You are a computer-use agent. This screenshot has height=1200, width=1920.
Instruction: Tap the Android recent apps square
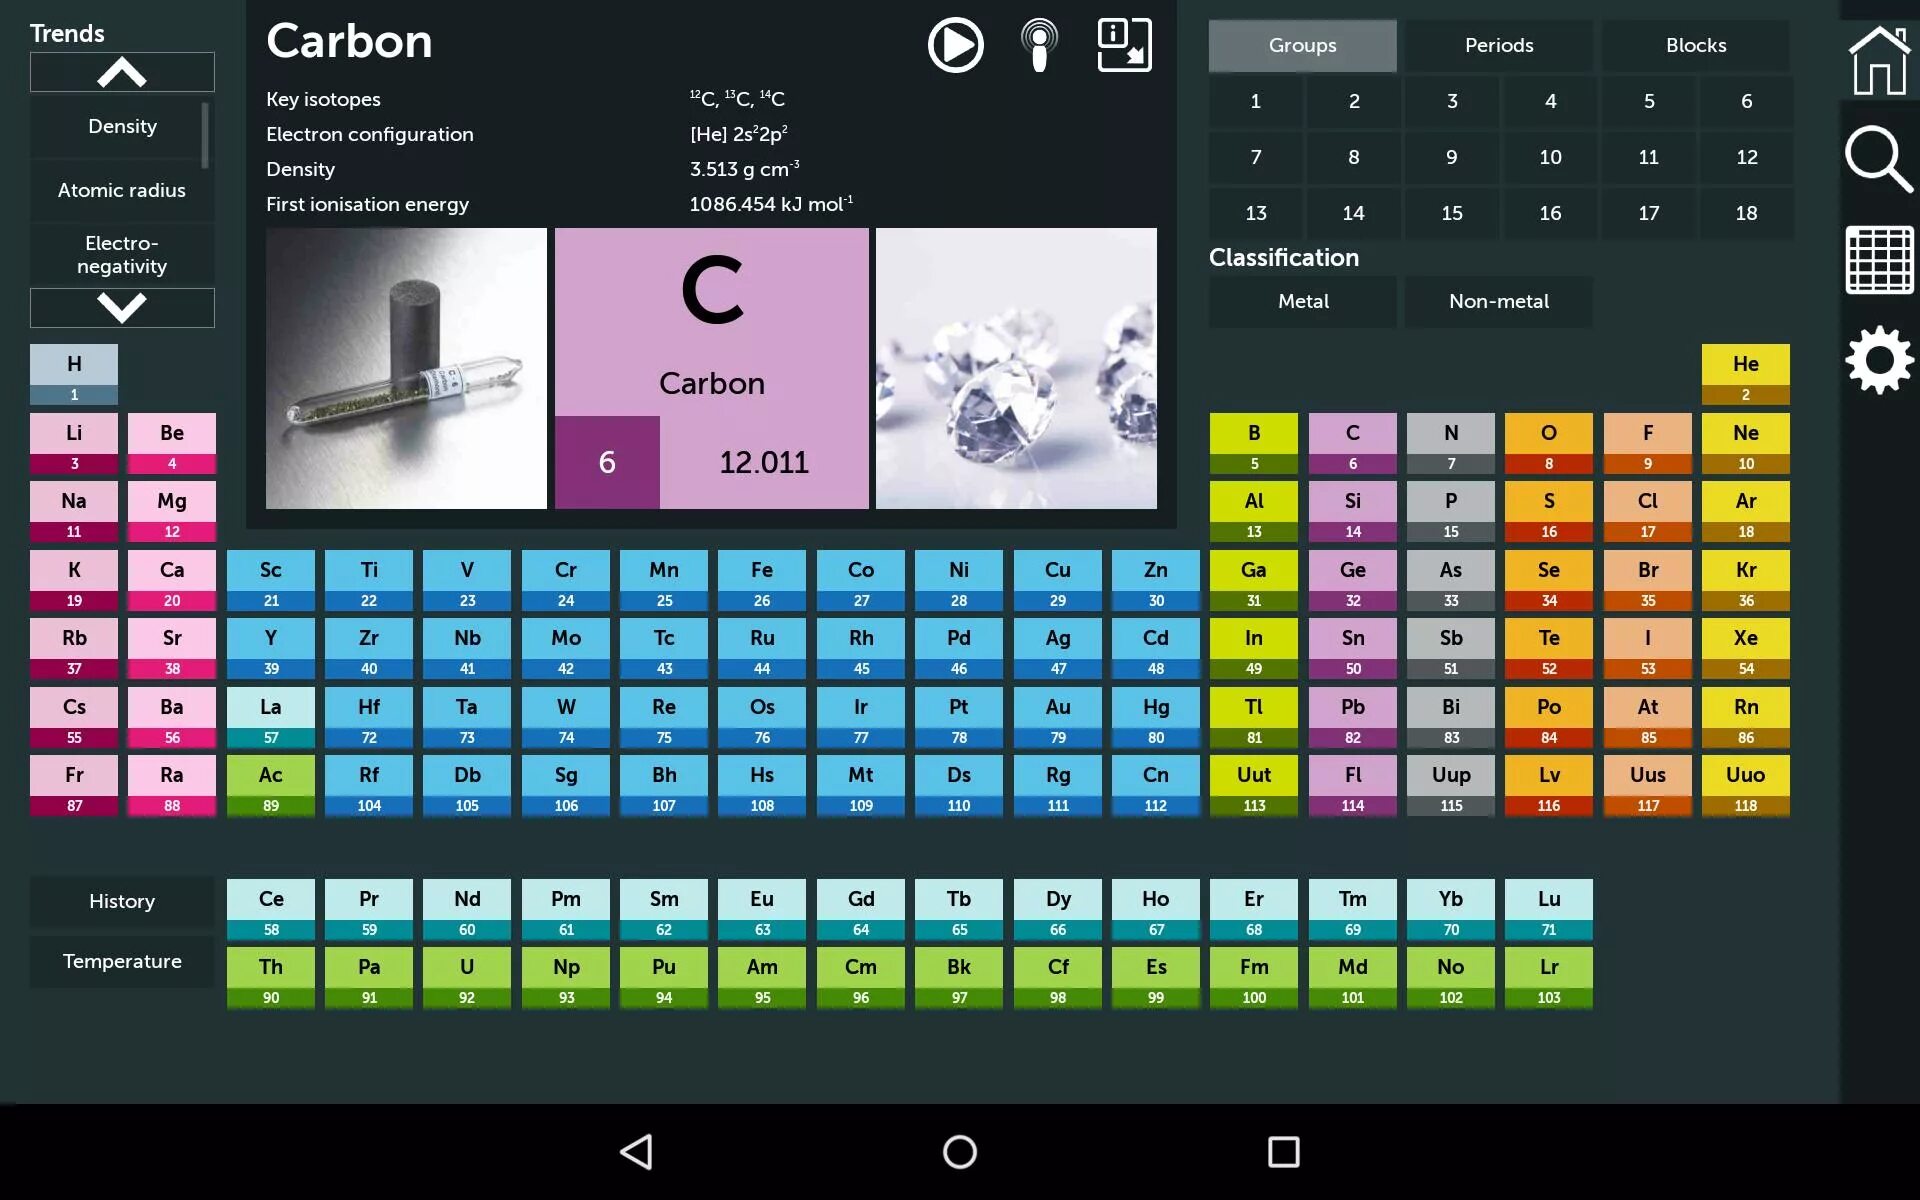click(x=1283, y=1152)
